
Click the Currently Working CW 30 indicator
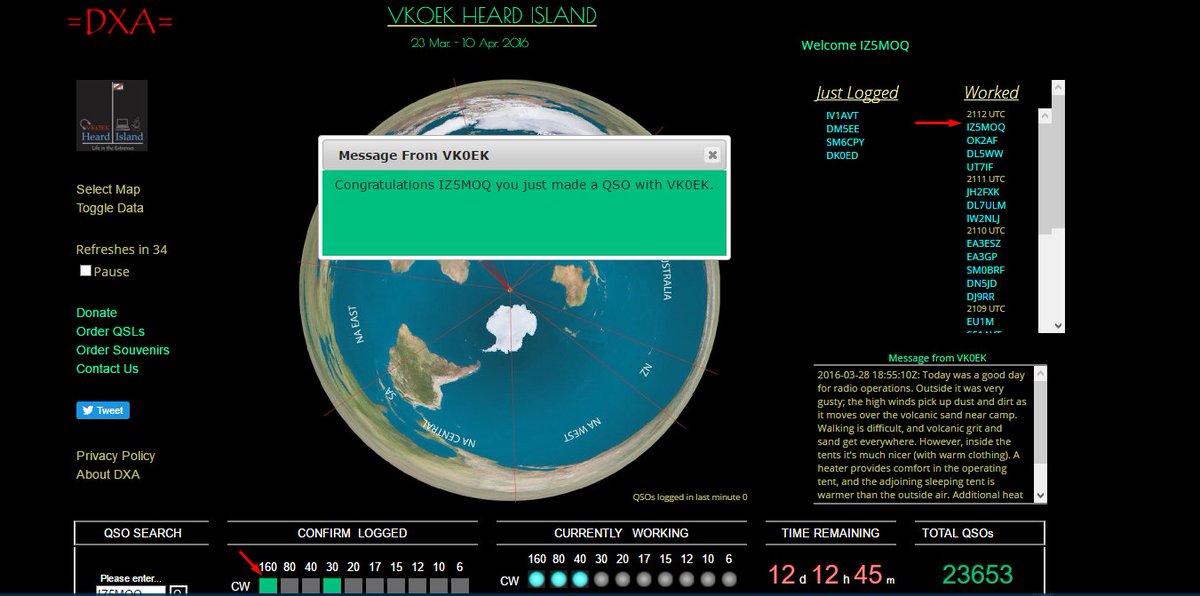(x=601, y=579)
